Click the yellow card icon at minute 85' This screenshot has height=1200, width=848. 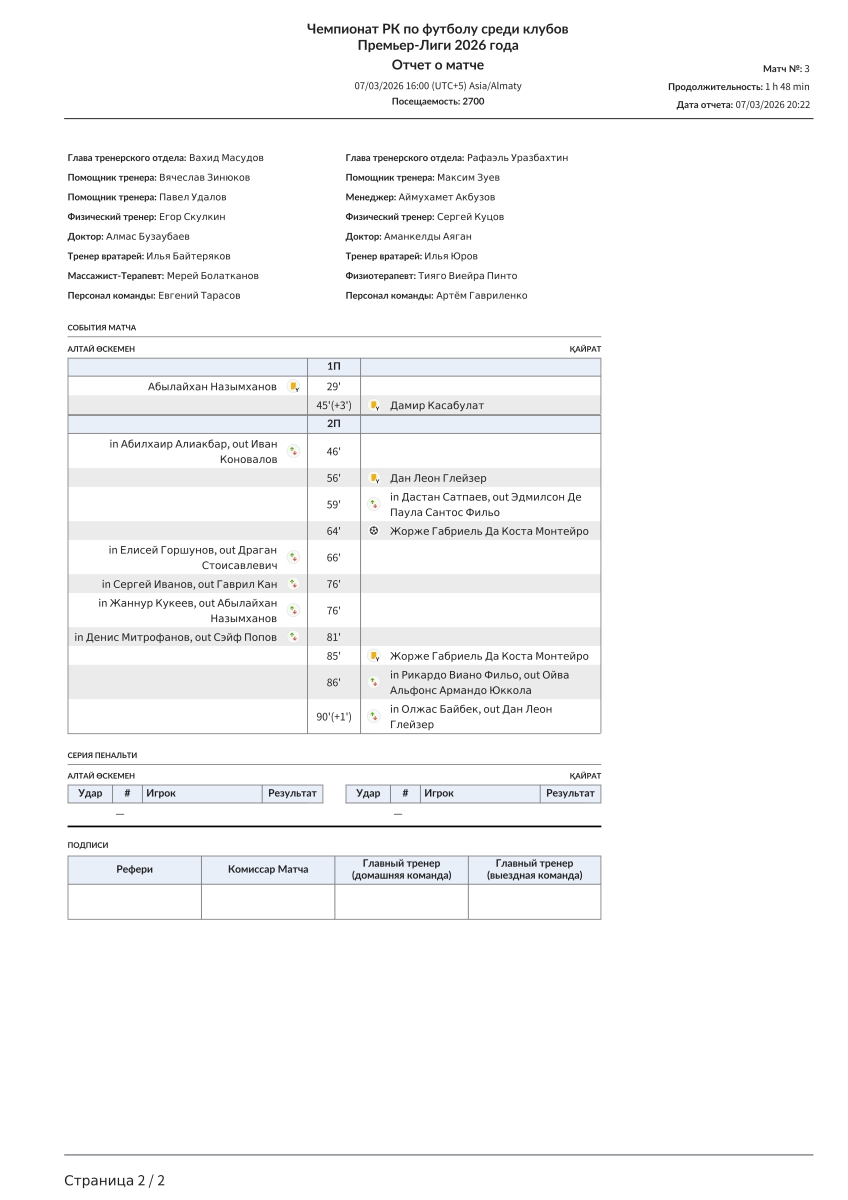pyautogui.click(x=374, y=656)
